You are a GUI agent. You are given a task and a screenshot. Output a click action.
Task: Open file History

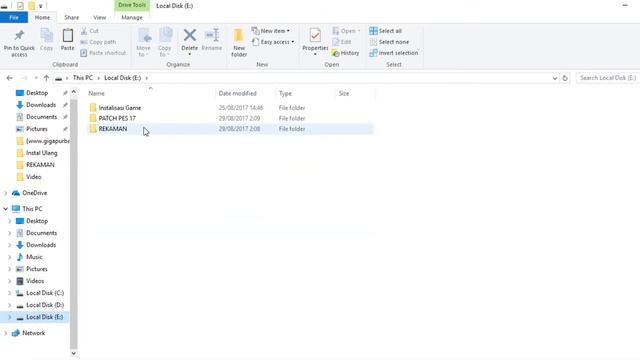click(346, 53)
